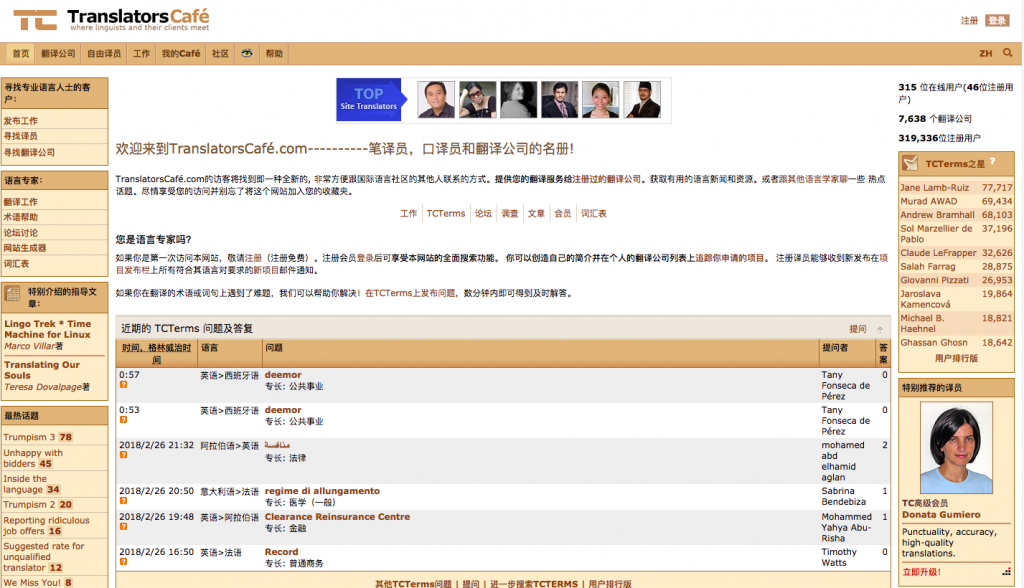
Task: Click 进一步搜索TCTERMS footer link
Action: tap(534, 583)
